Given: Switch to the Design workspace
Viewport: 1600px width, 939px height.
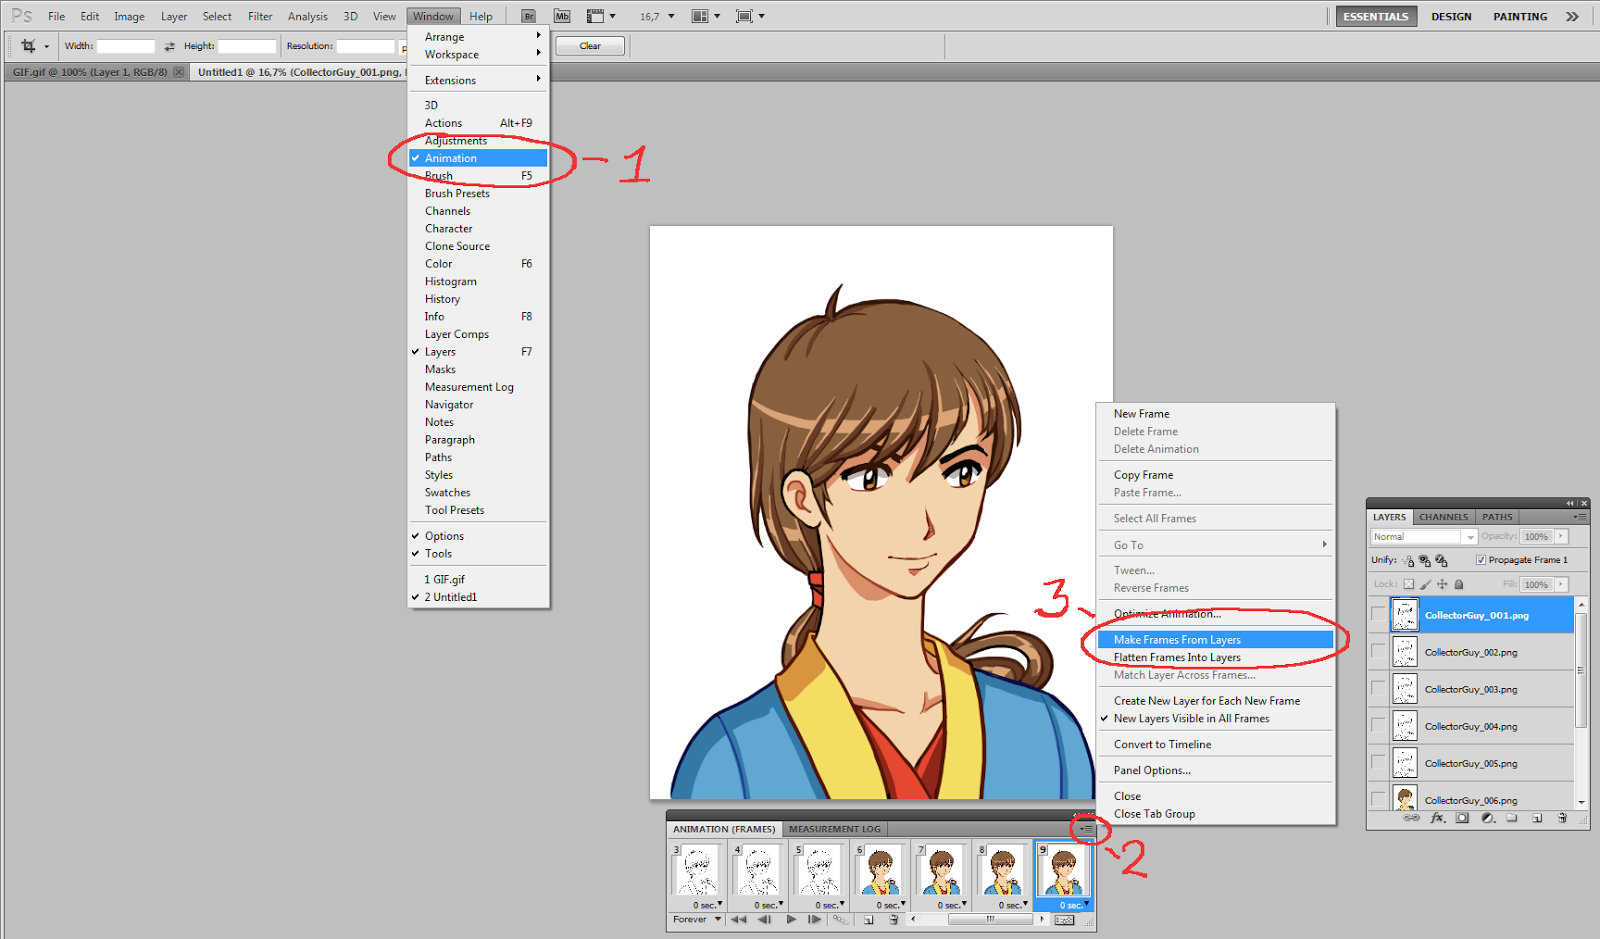Looking at the screenshot, I should (1451, 16).
